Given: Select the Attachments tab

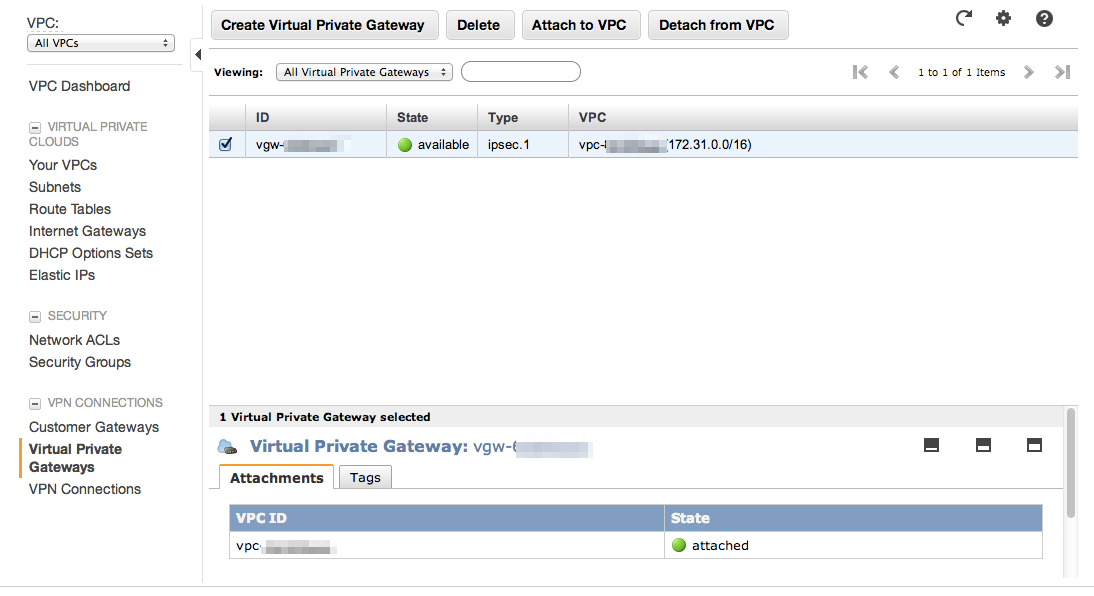Looking at the screenshot, I should [x=276, y=477].
